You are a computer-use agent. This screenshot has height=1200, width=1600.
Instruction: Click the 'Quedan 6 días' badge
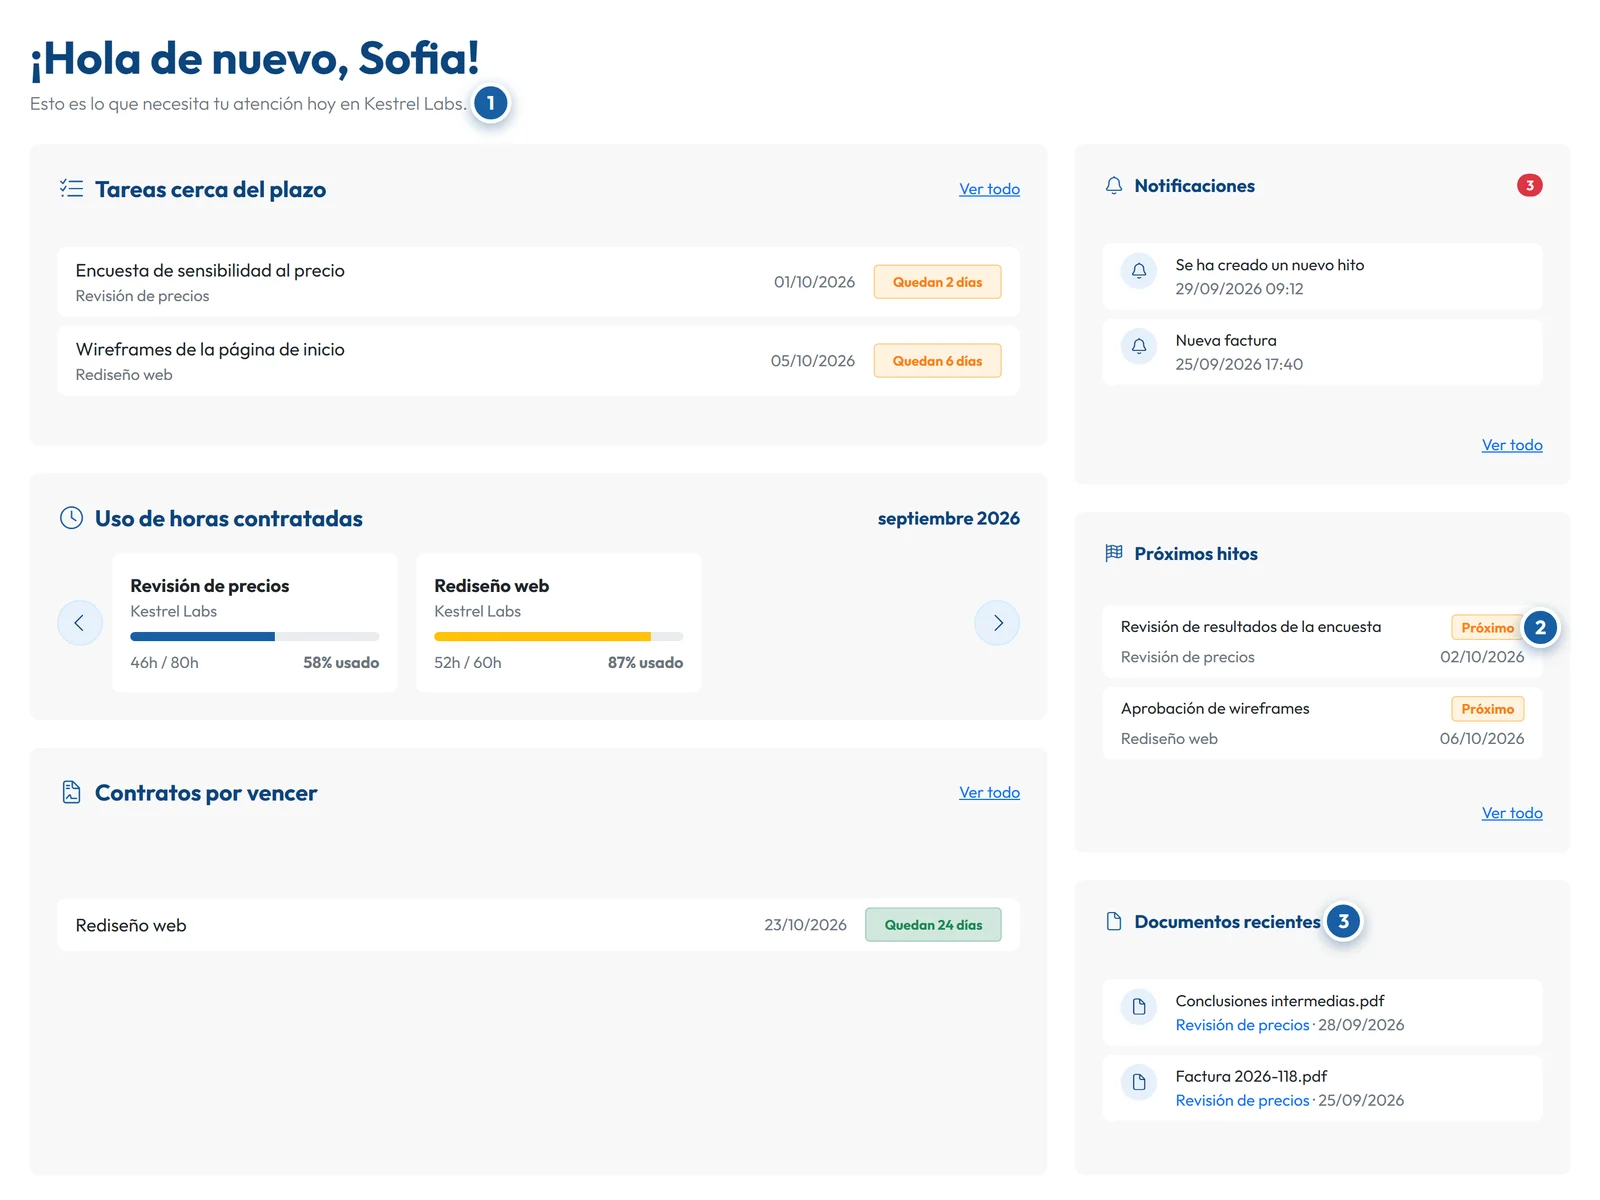(x=937, y=361)
